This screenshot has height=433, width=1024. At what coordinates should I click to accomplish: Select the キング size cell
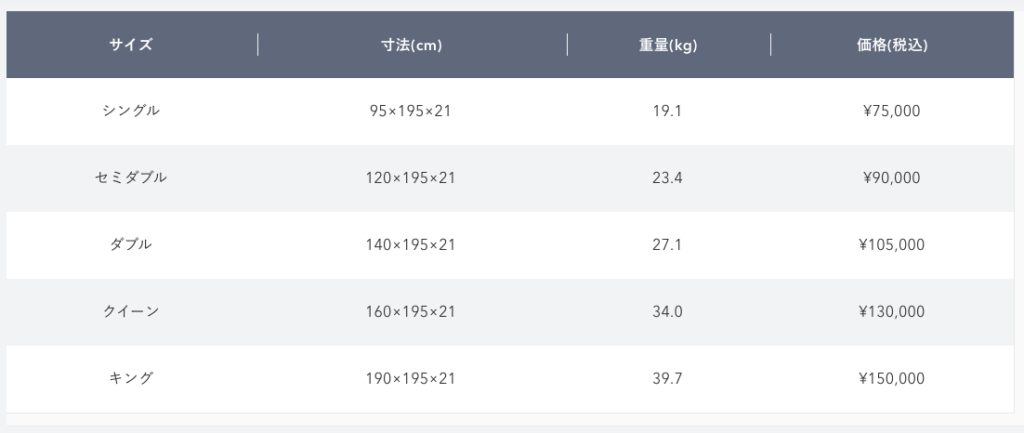tap(131, 378)
